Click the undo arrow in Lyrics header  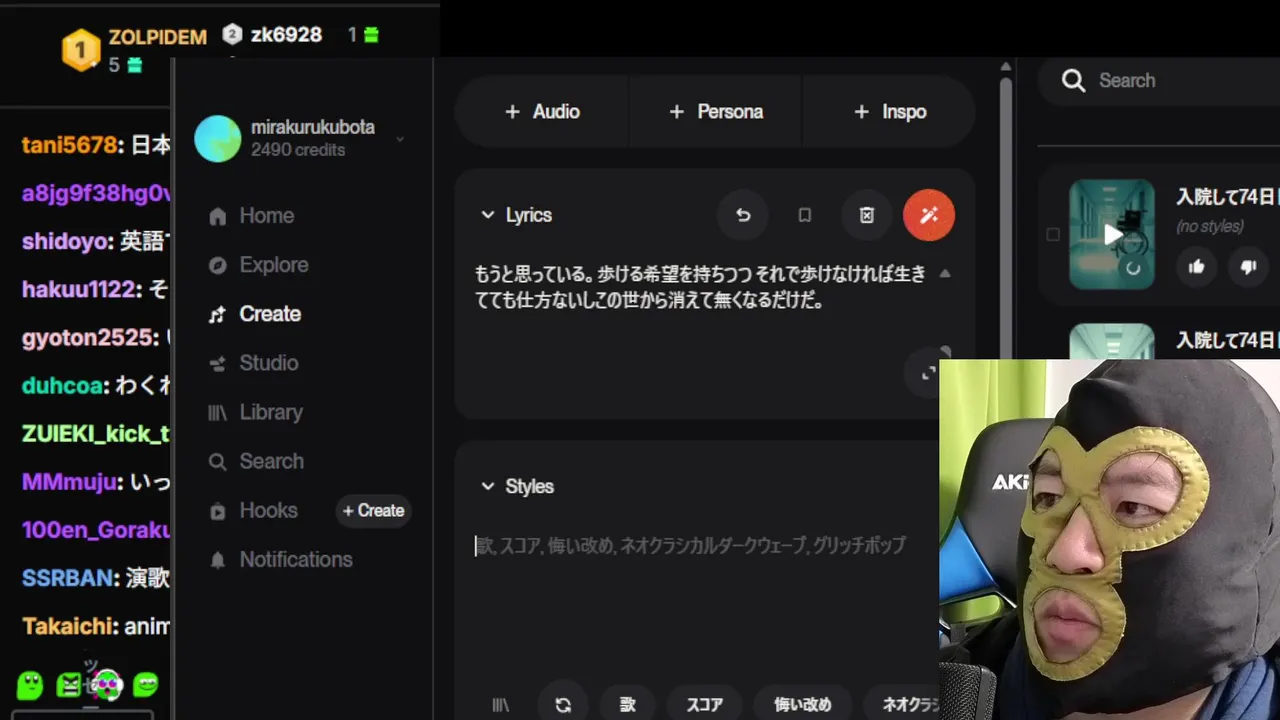743,215
